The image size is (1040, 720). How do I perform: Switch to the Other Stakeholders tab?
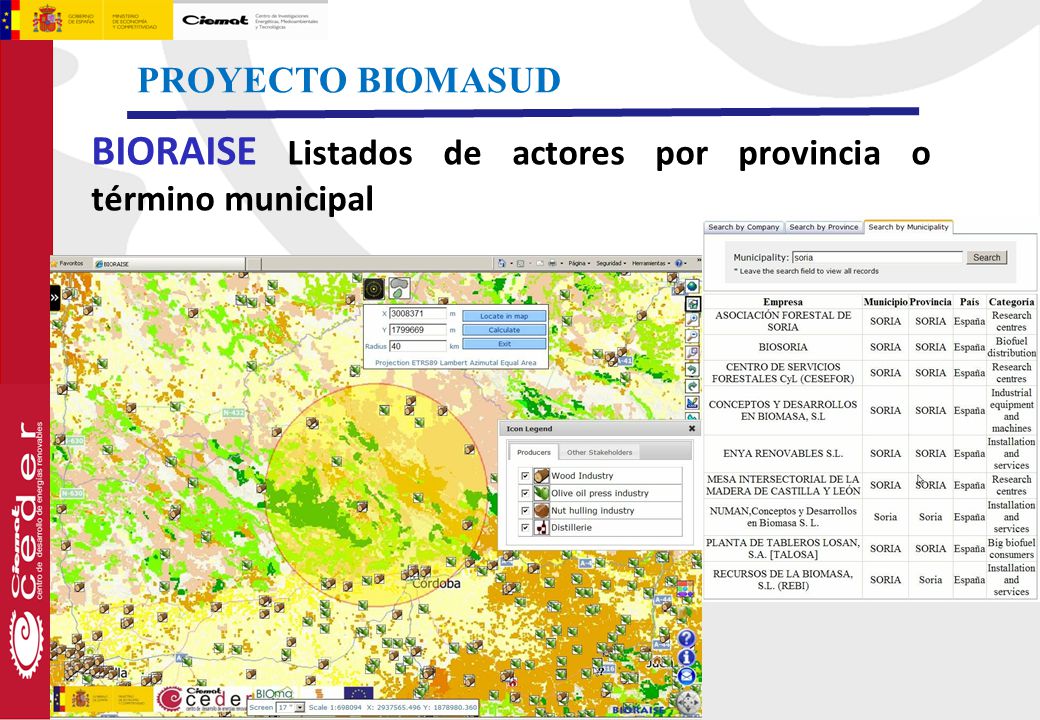tap(599, 452)
